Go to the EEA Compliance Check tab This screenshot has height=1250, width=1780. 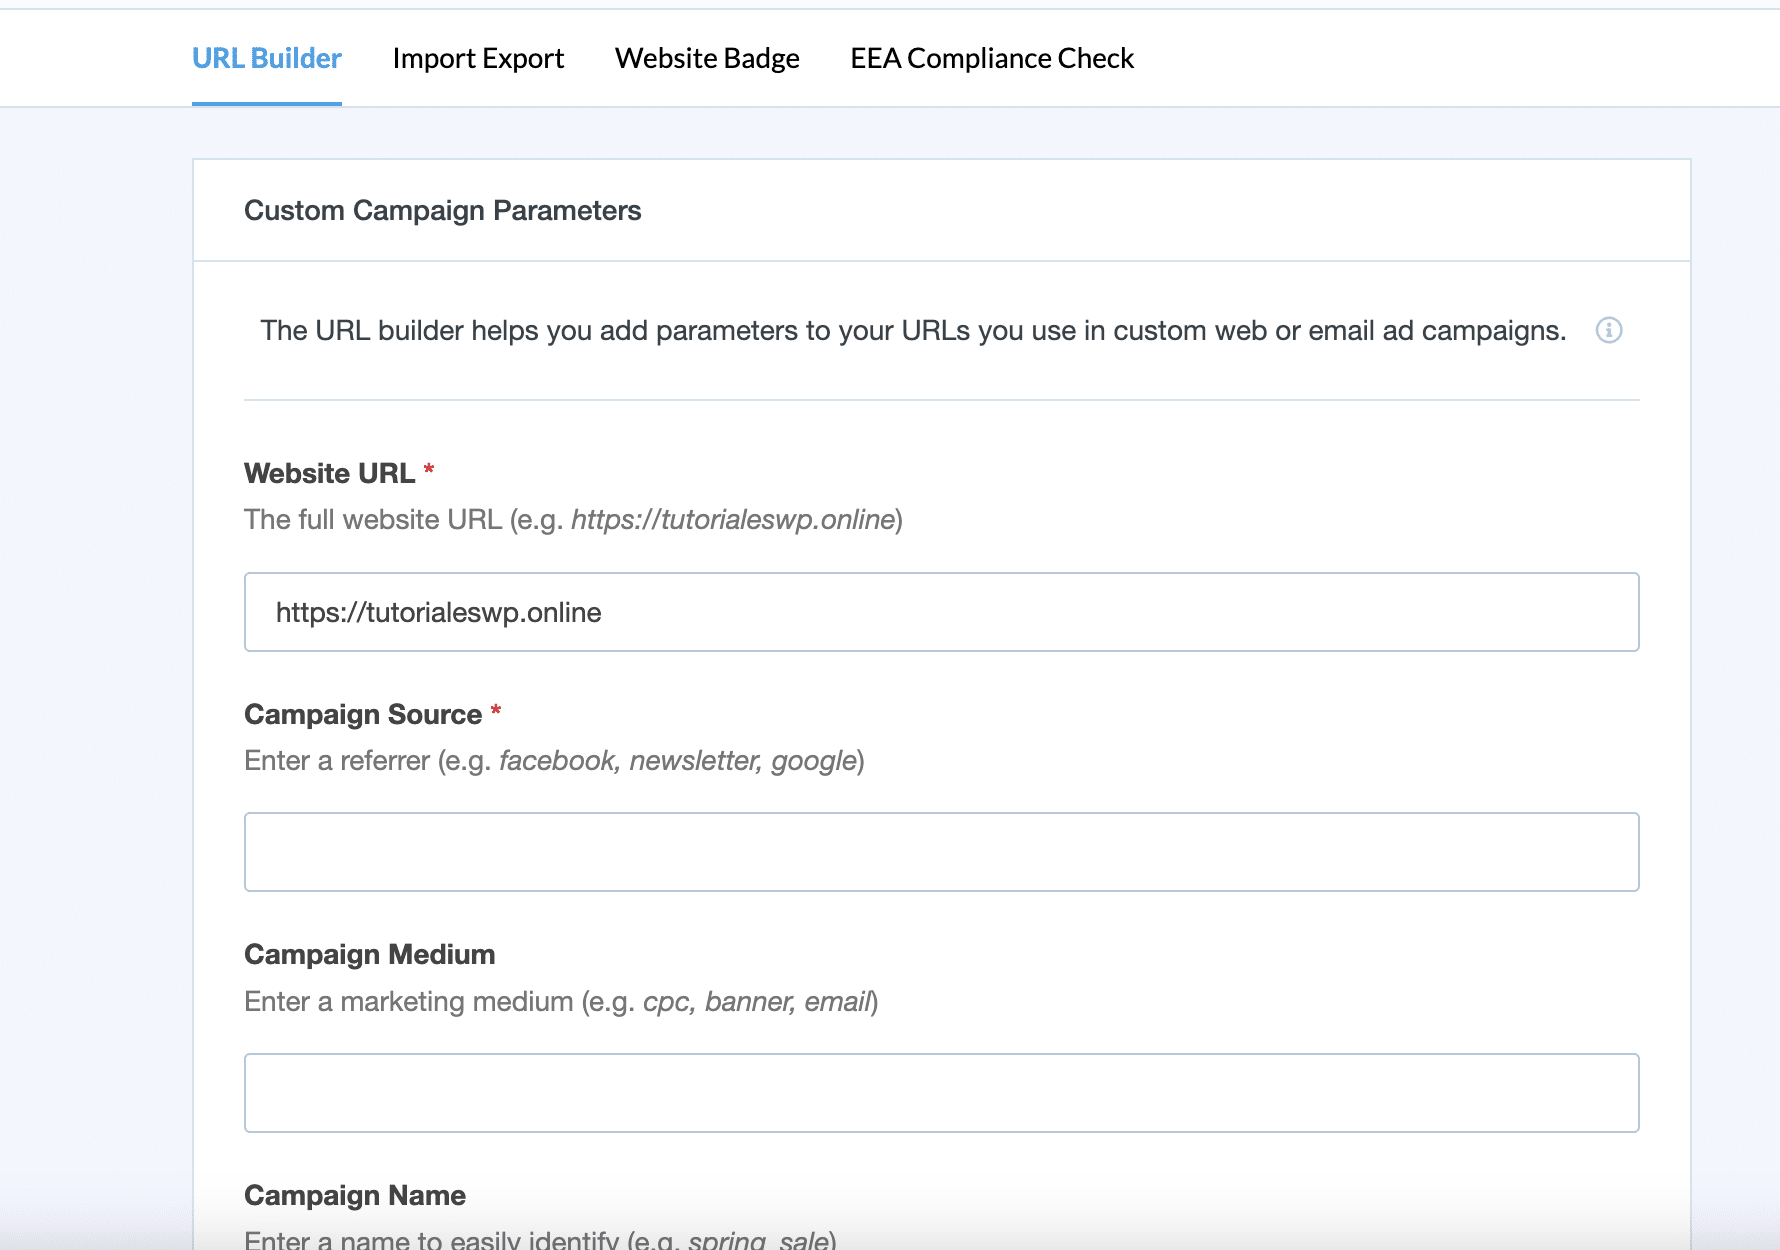pos(992,59)
